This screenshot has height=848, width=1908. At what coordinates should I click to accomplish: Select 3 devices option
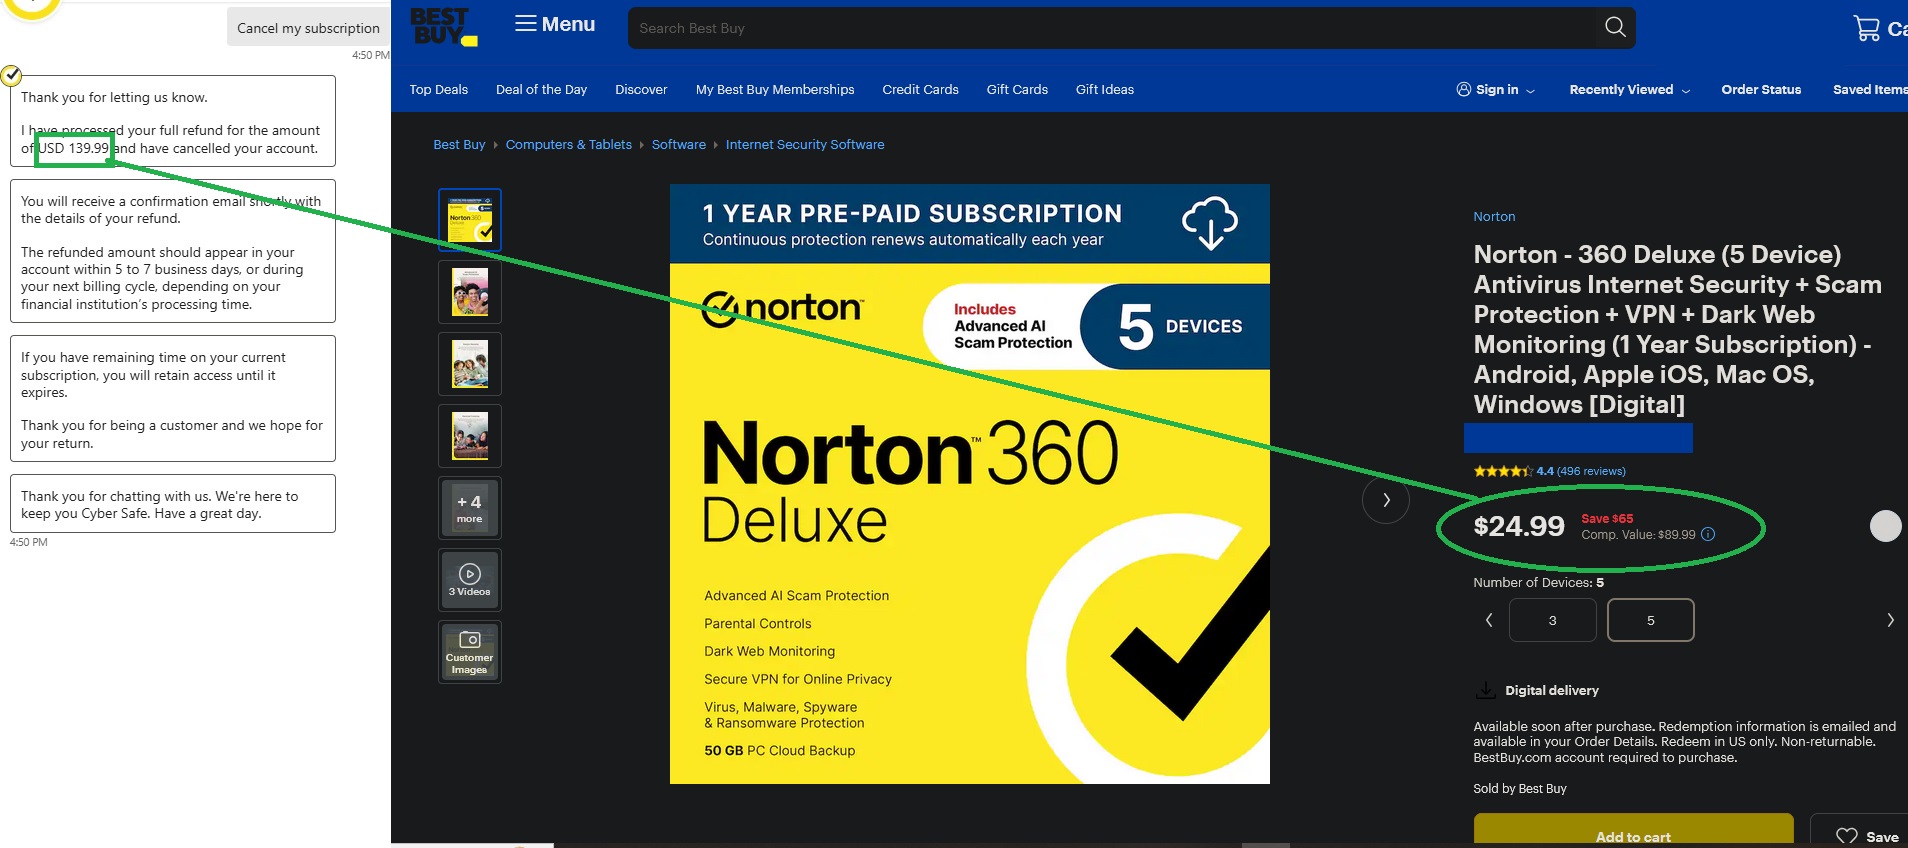(x=1552, y=620)
